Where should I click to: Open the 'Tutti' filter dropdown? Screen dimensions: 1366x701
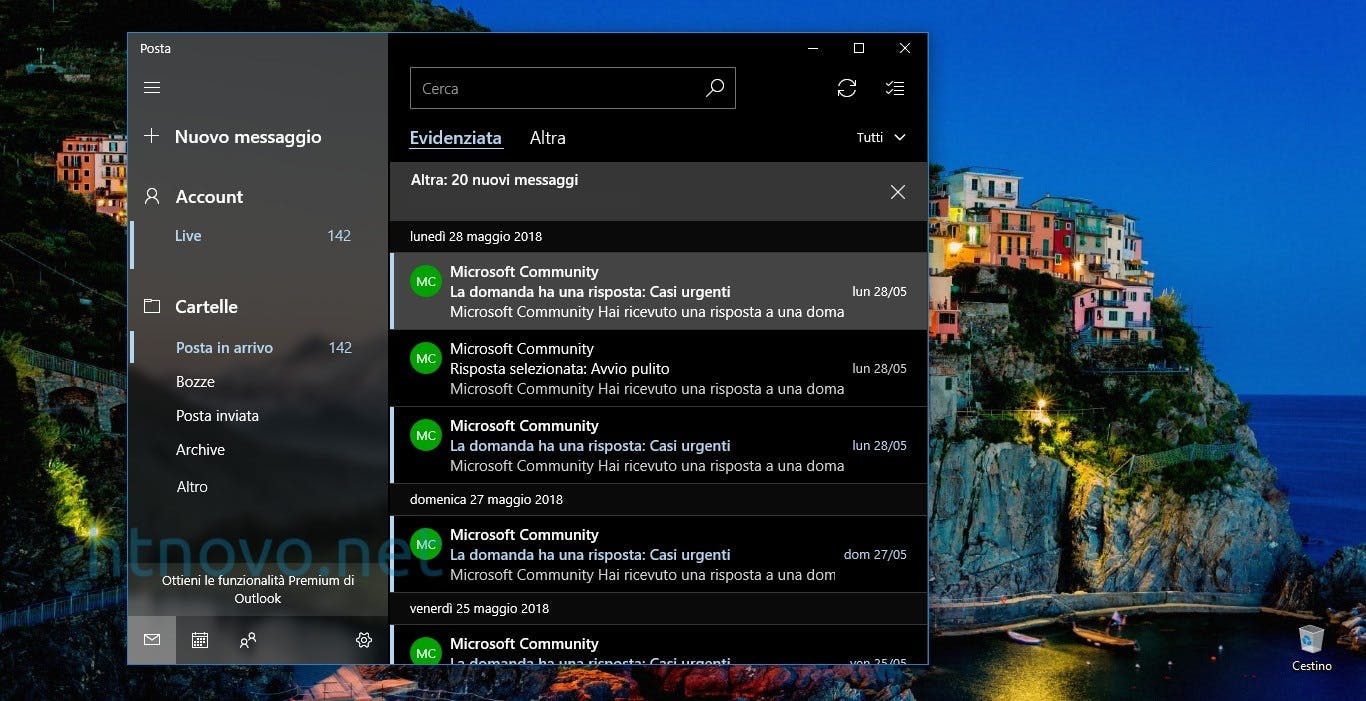880,137
